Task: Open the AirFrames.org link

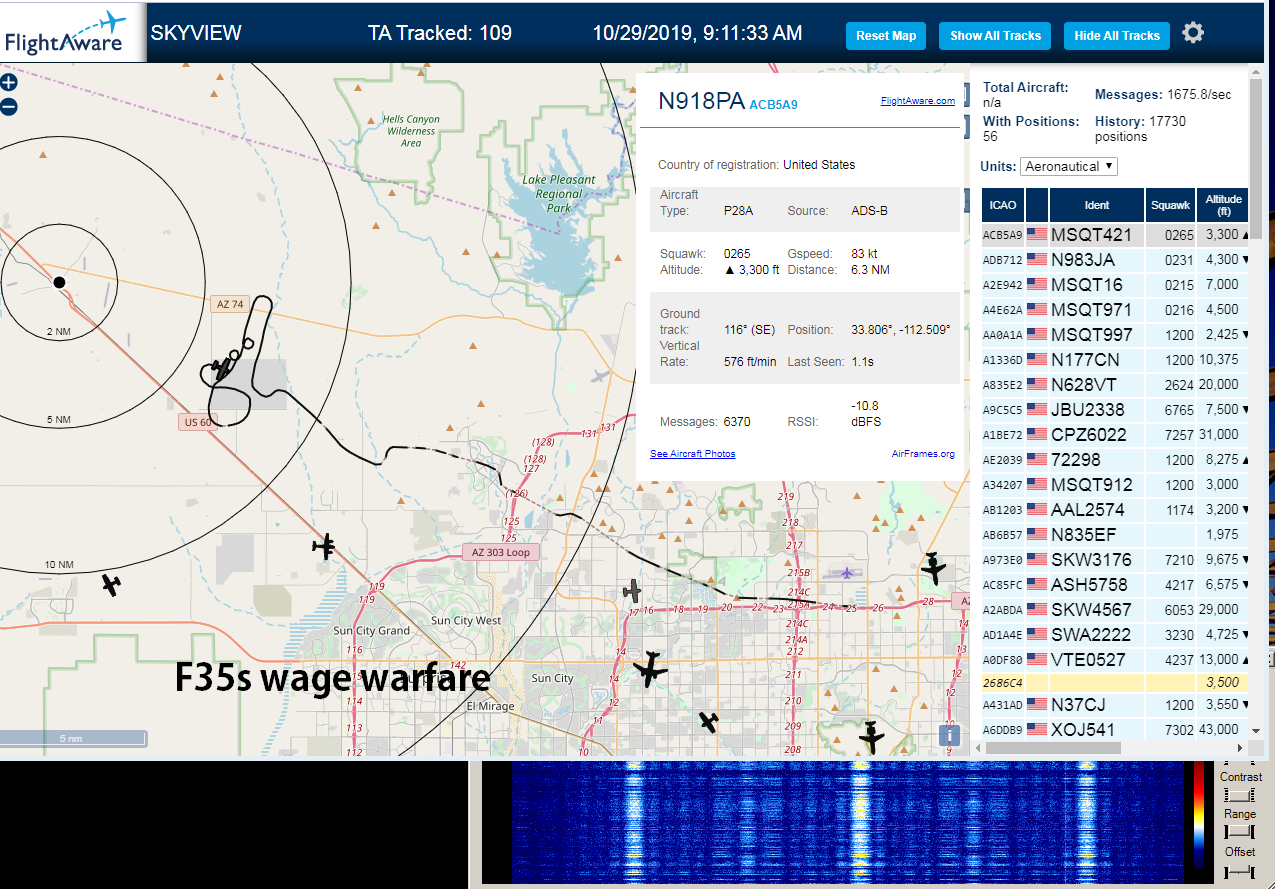Action: click(x=923, y=454)
